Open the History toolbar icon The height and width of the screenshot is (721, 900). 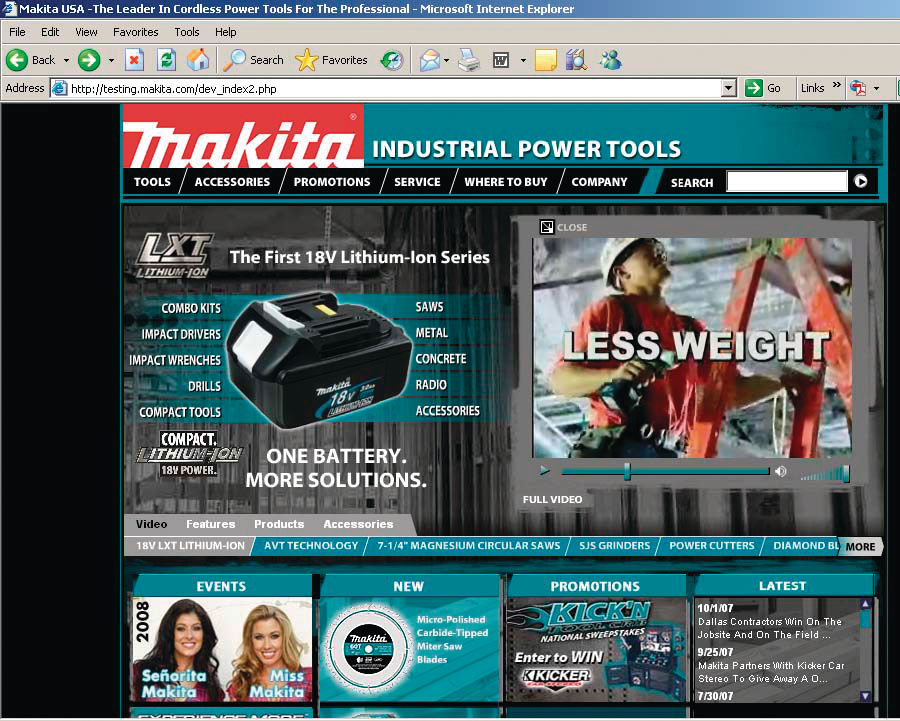click(x=392, y=60)
